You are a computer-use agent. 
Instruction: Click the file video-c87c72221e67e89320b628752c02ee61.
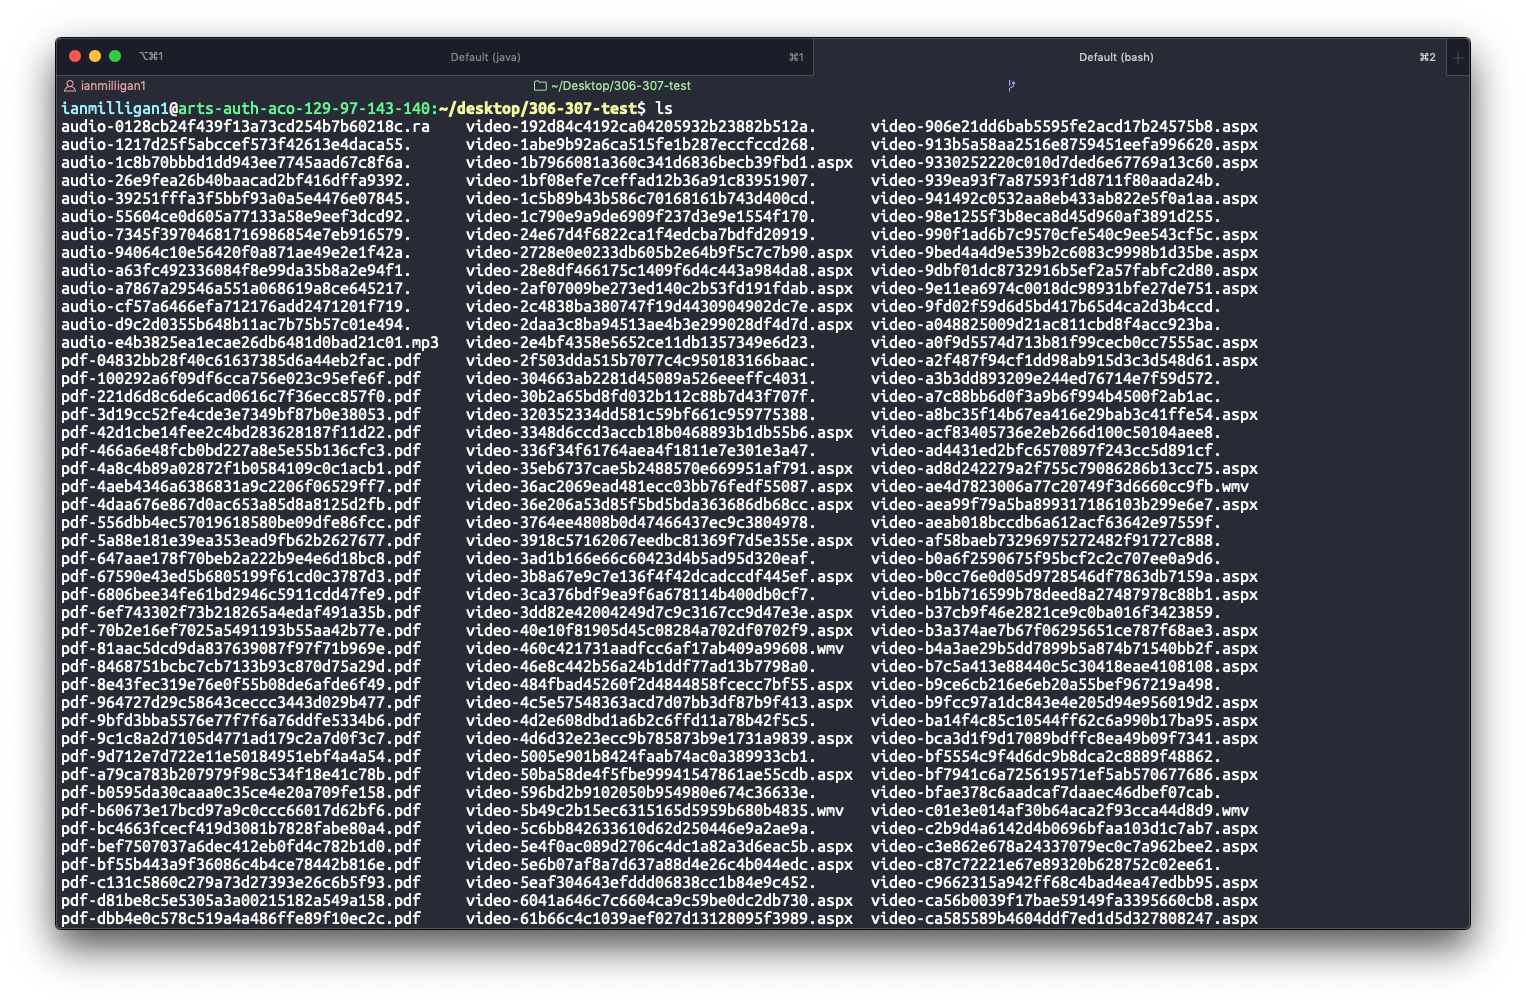click(1046, 865)
